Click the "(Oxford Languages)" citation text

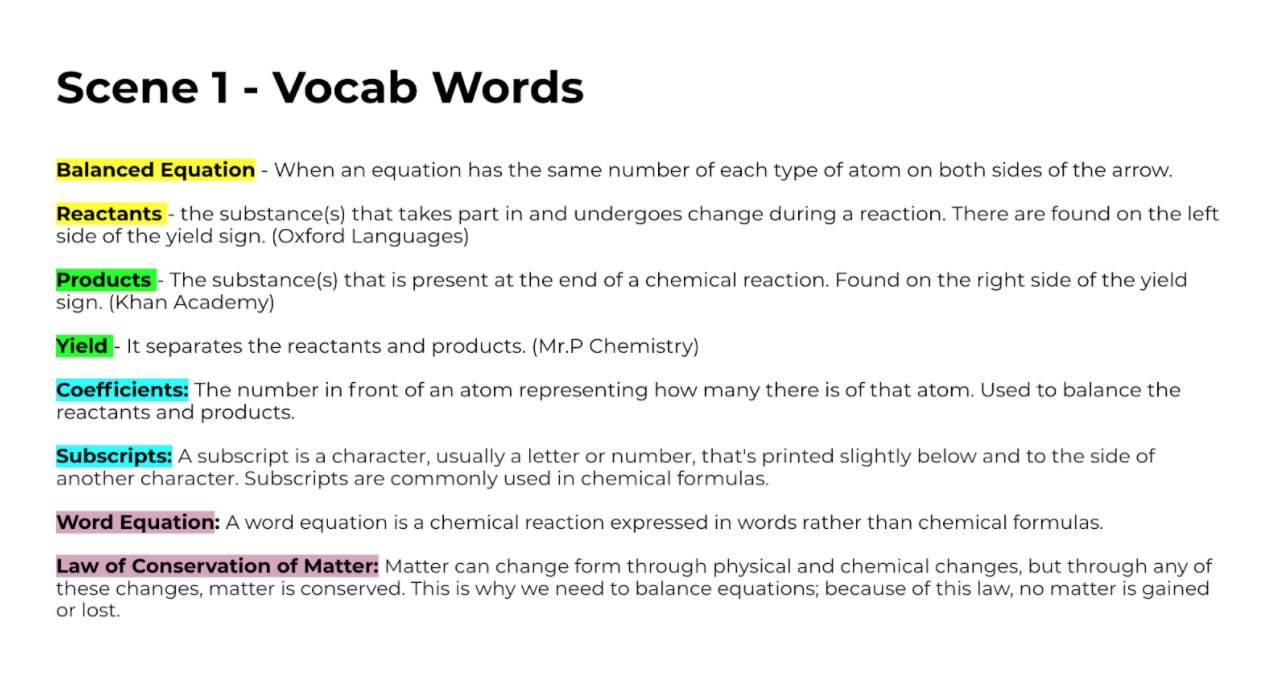coord(371,237)
